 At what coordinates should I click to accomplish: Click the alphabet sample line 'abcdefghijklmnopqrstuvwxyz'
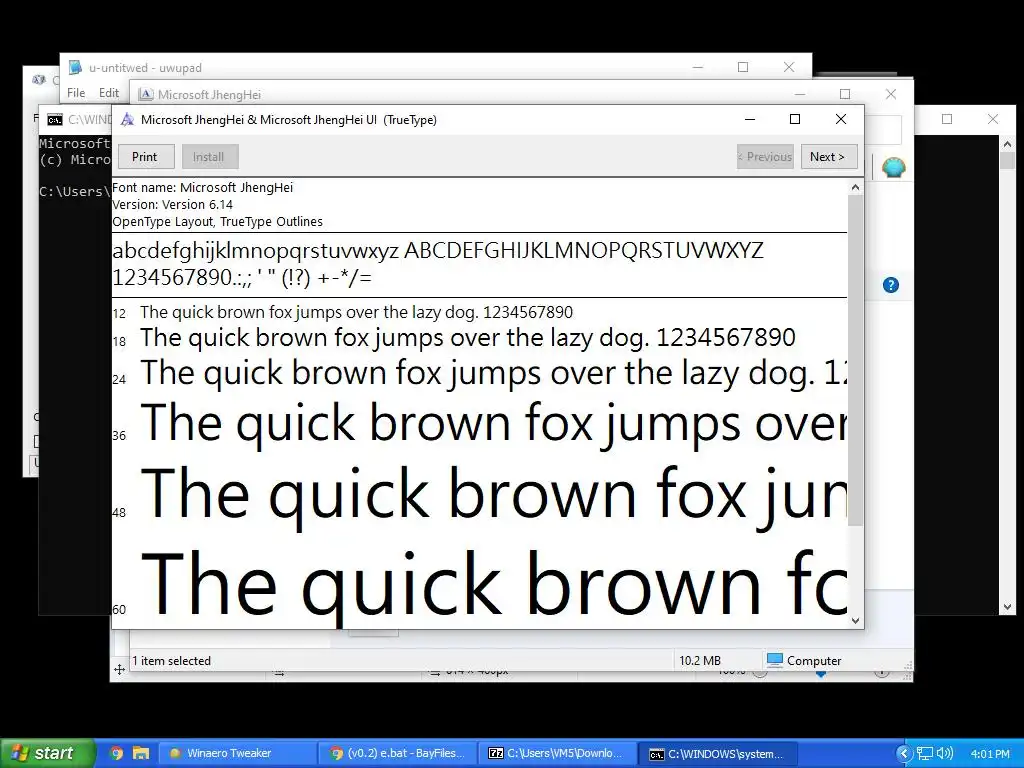(255, 251)
